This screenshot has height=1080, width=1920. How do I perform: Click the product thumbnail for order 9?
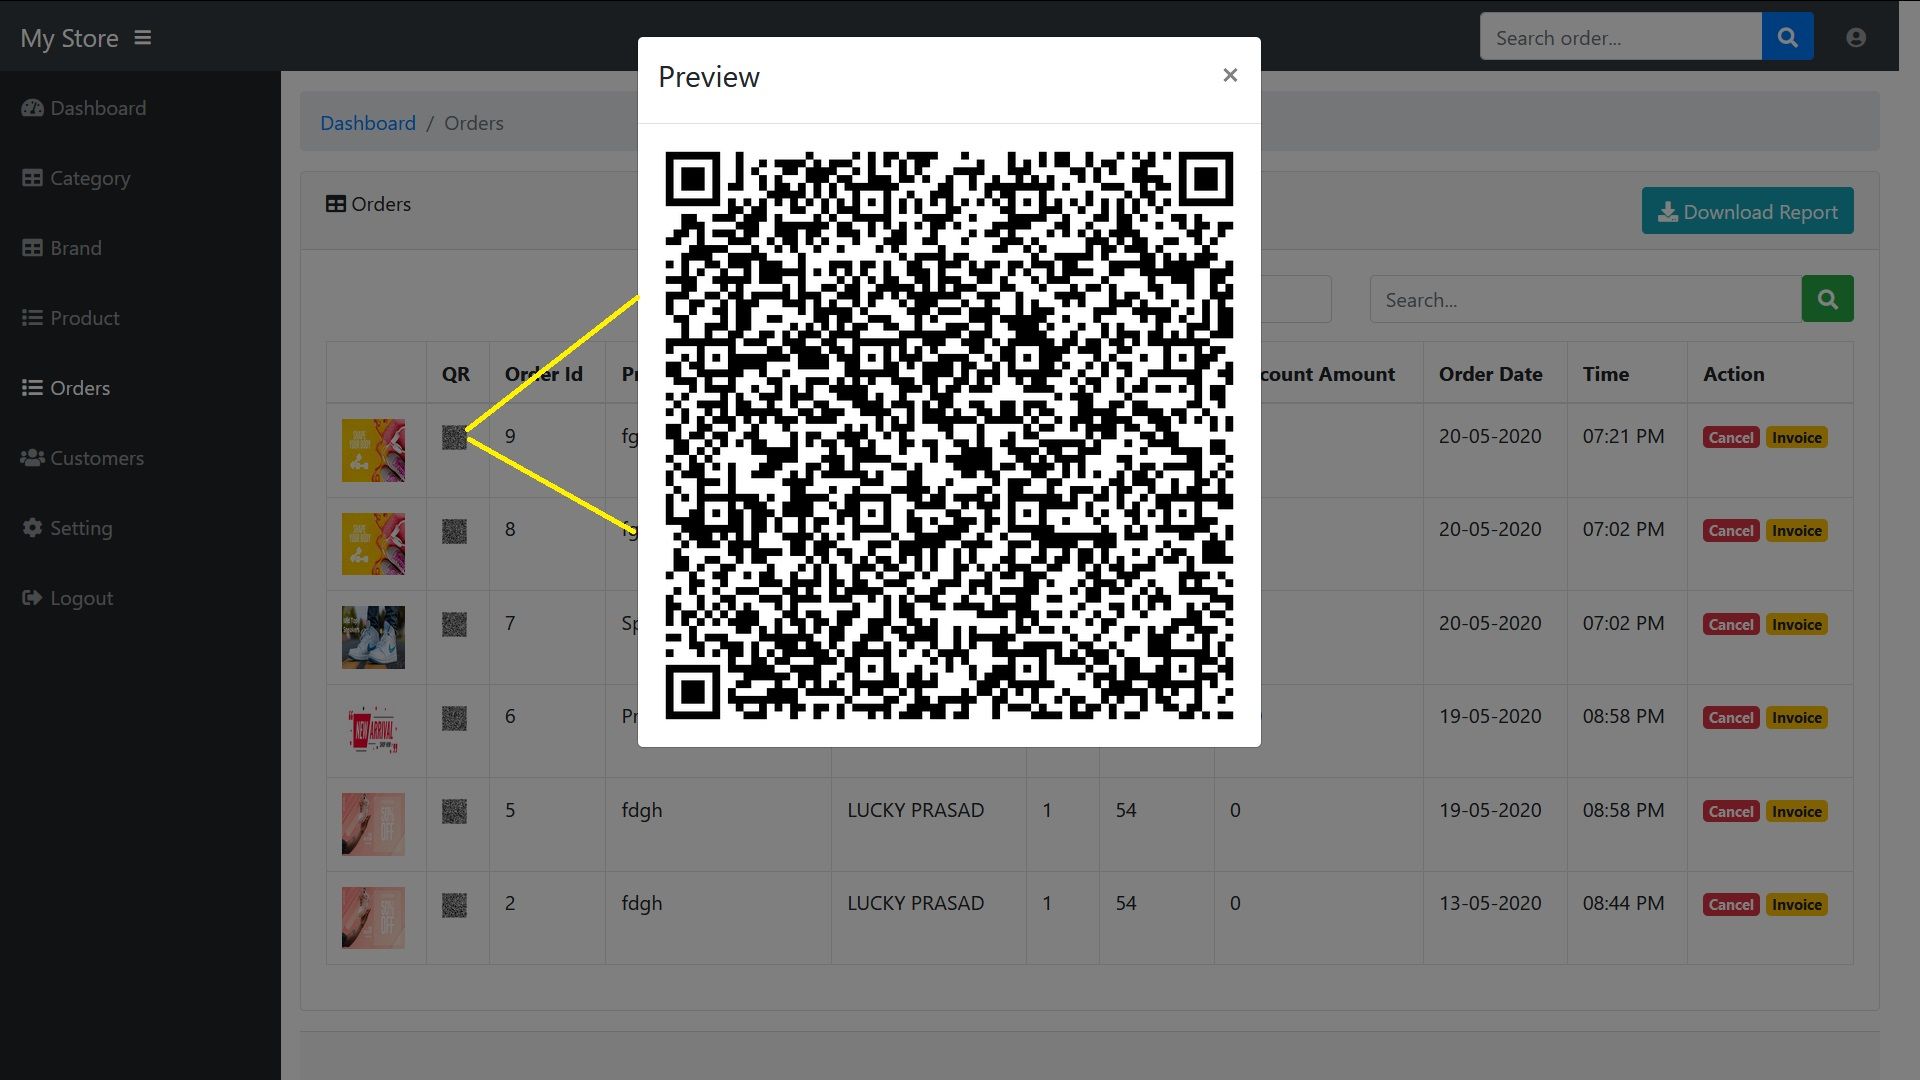[373, 450]
